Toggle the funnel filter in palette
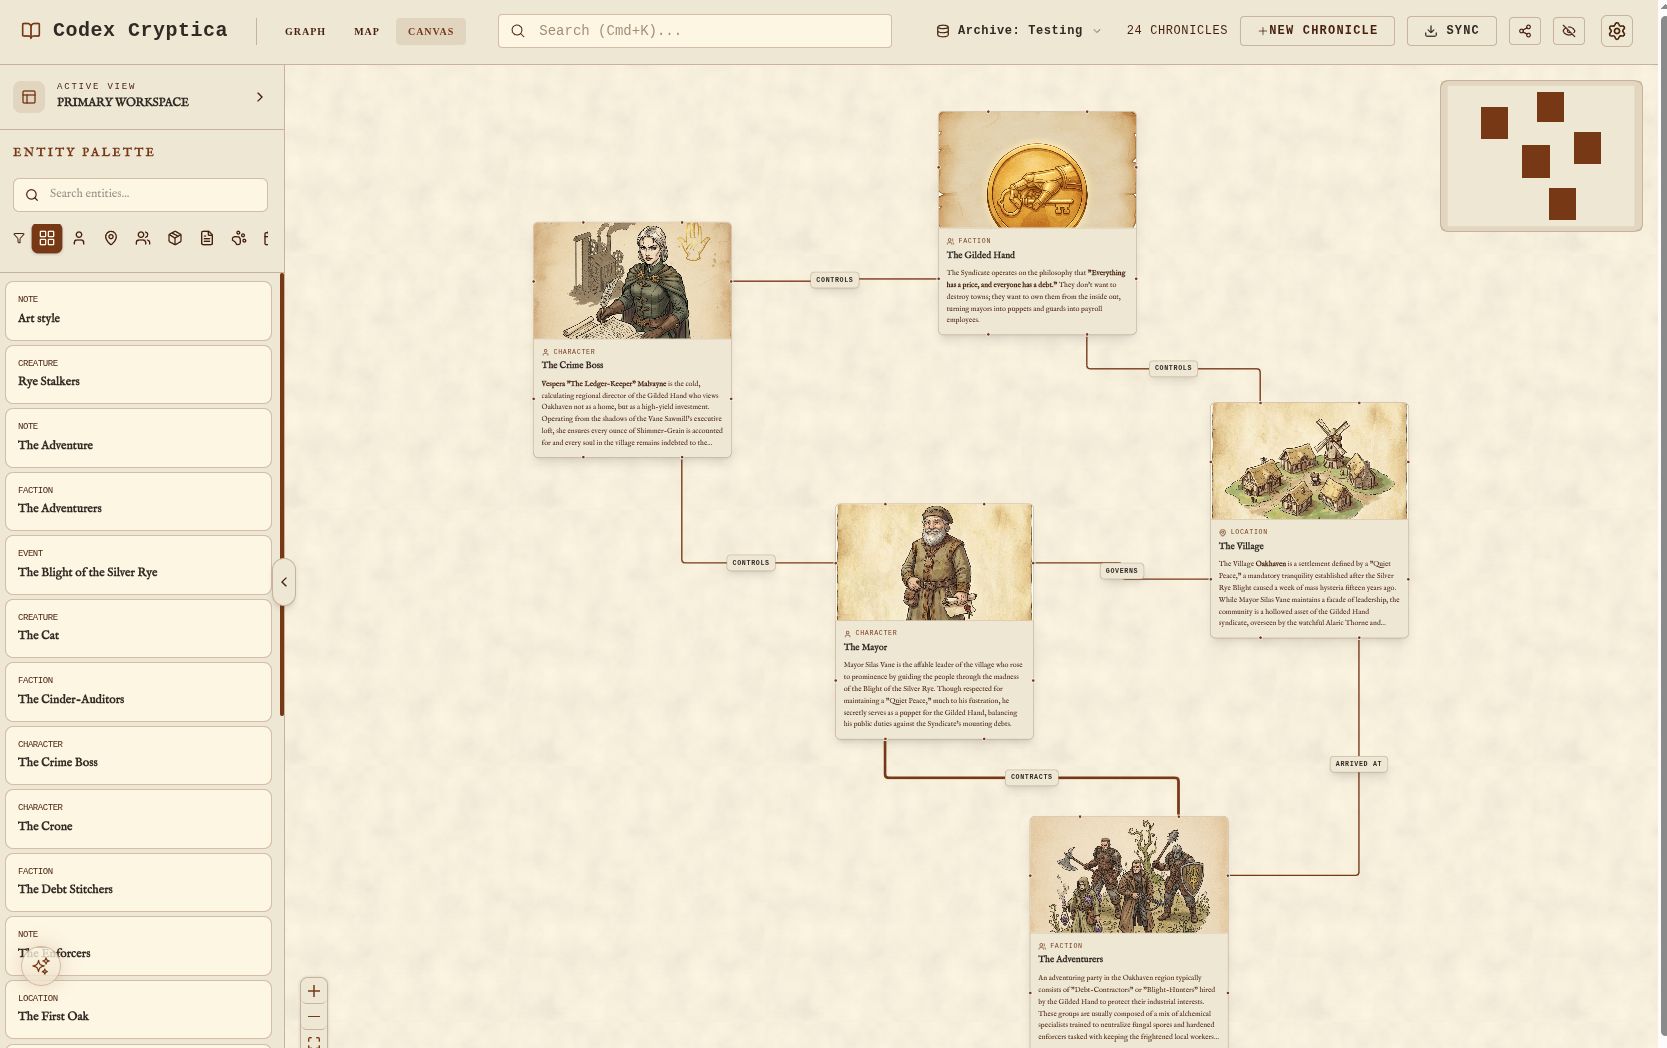This screenshot has height=1048, width=1667. coord(19,238)
